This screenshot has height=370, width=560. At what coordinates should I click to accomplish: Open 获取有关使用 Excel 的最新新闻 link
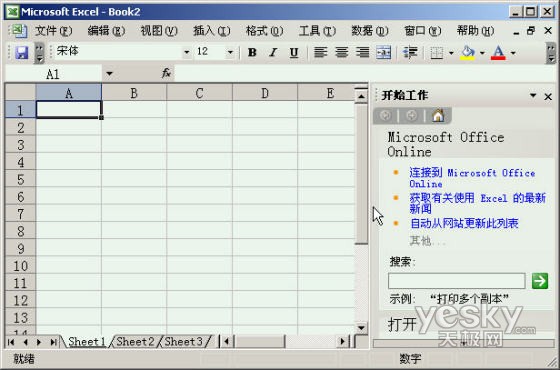point(478,203)
